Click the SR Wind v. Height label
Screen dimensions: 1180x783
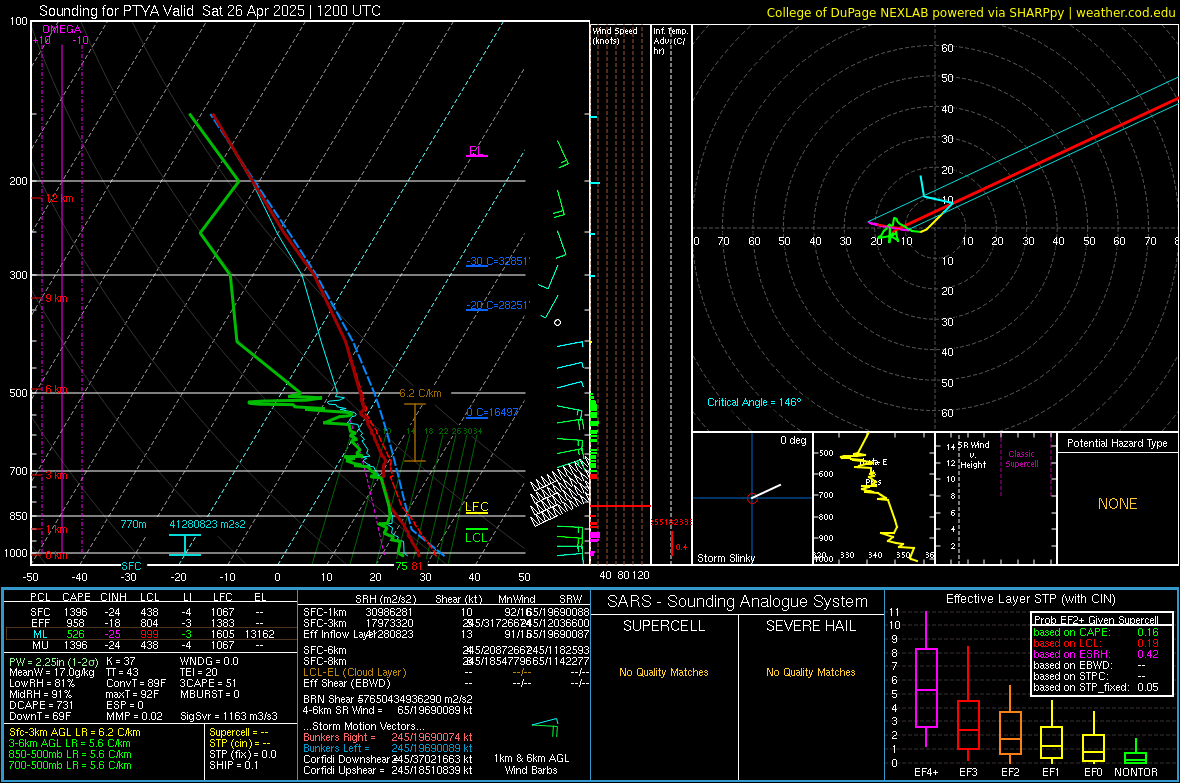coord(973,455)
